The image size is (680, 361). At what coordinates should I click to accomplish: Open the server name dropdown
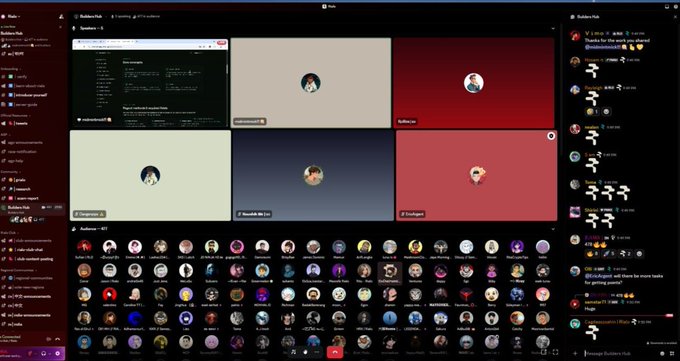click(13, 16)
